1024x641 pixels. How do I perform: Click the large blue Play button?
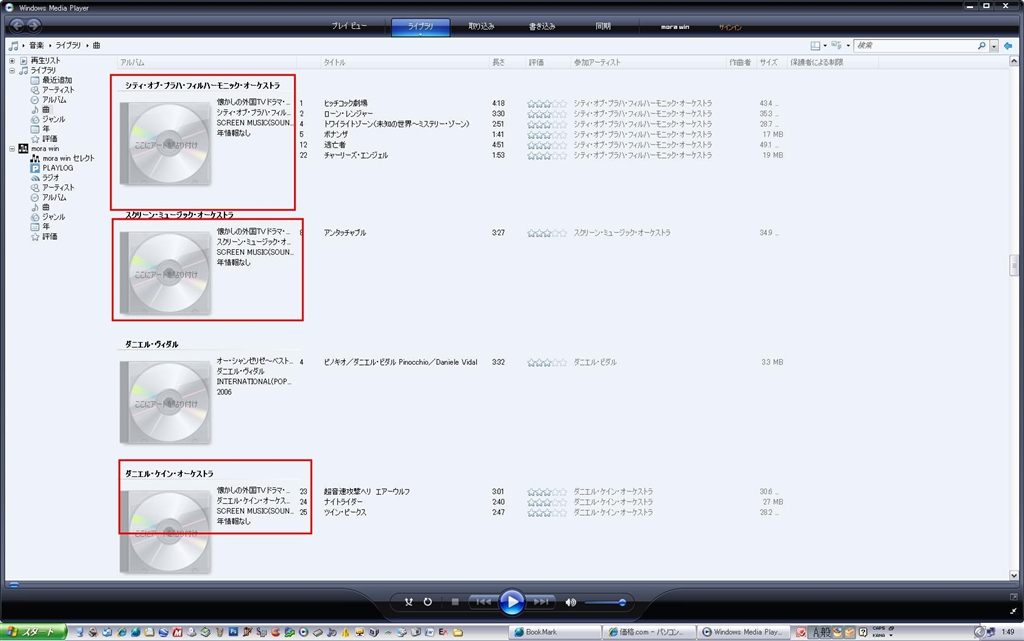click(x=512, y=602)
